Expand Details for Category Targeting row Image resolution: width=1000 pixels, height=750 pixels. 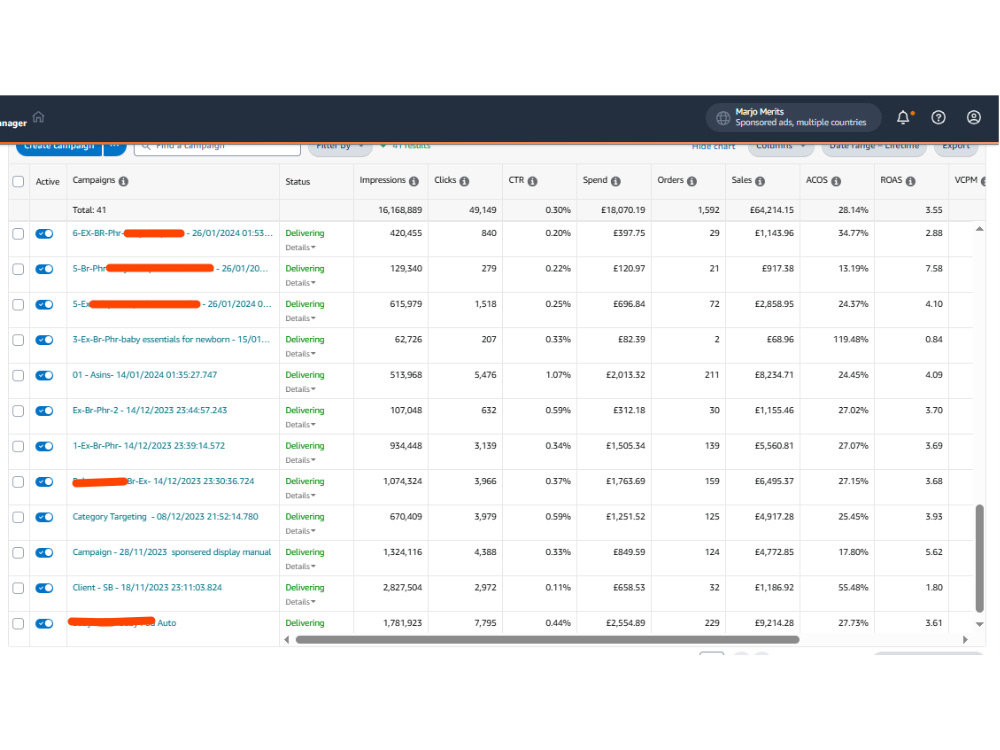300,531
